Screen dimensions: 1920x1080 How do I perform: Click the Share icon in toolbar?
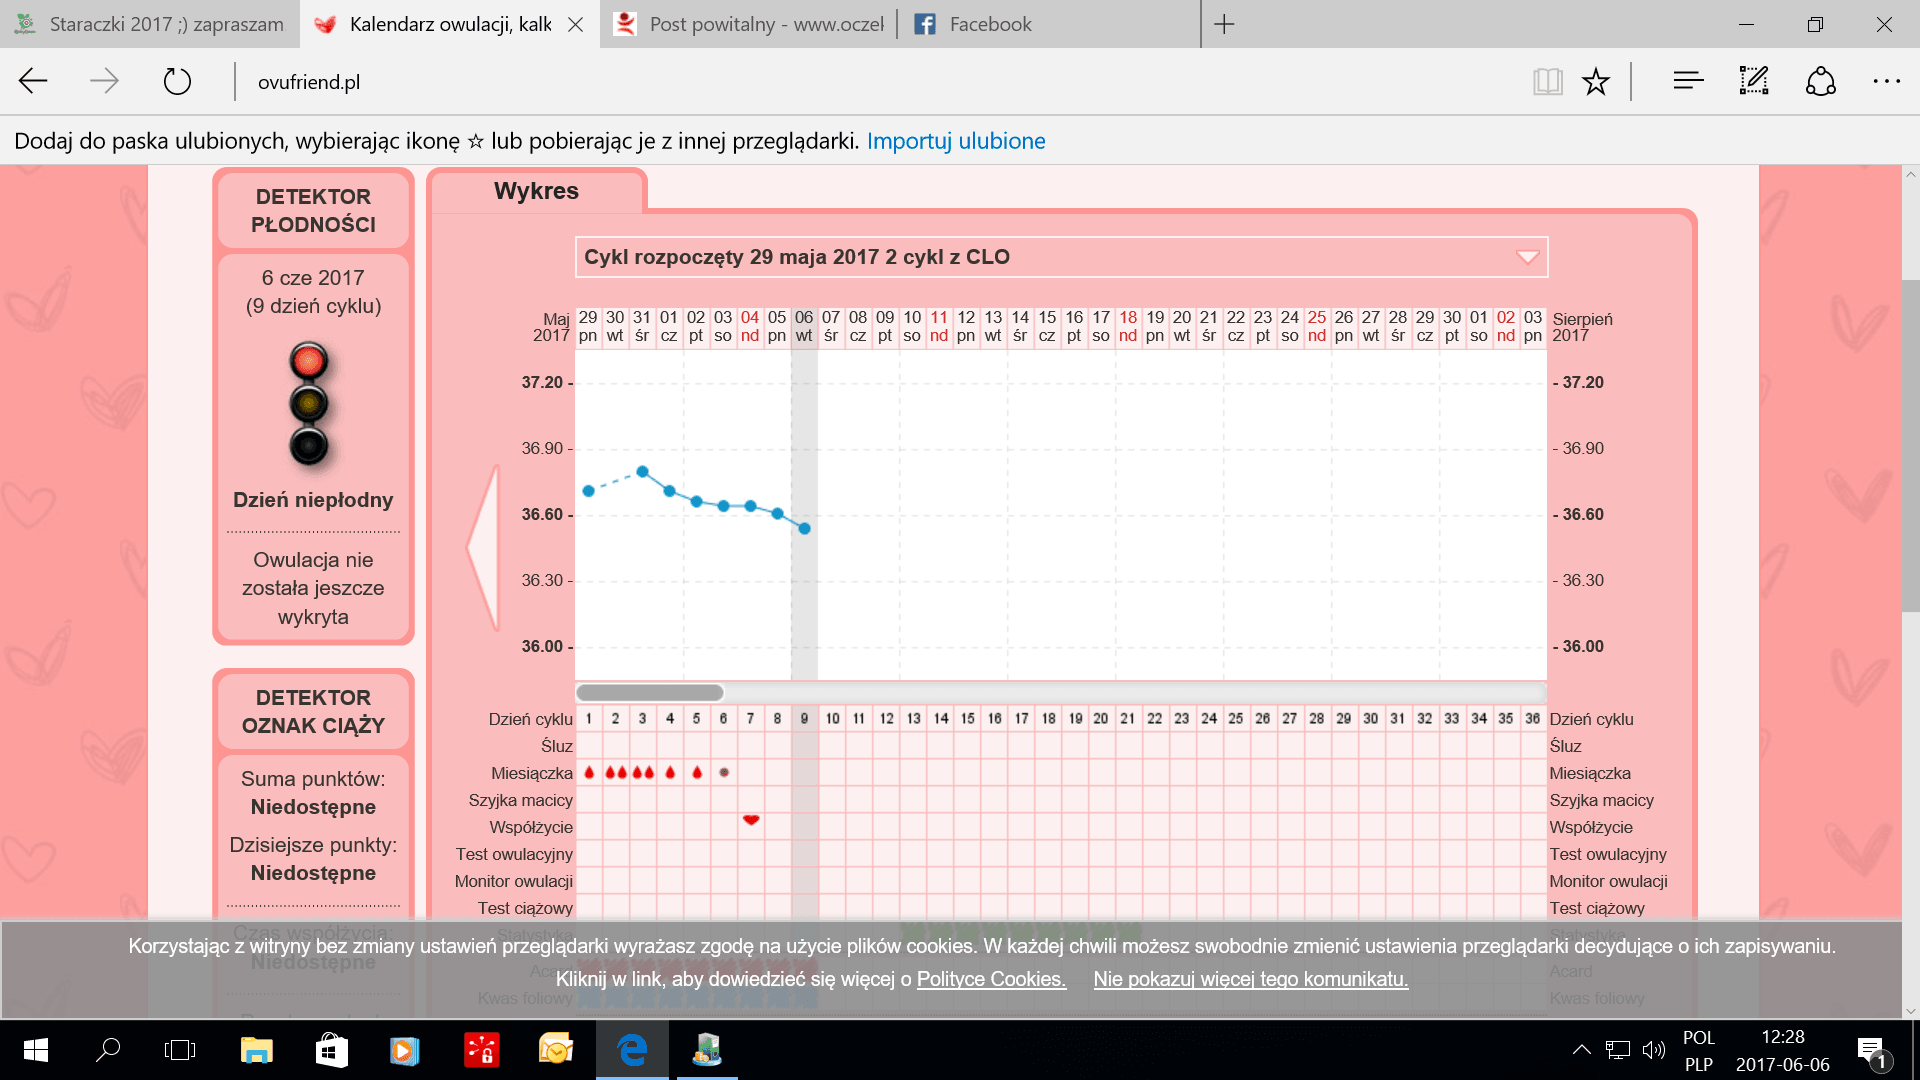pyautogui.click(x=1820, y=81)
